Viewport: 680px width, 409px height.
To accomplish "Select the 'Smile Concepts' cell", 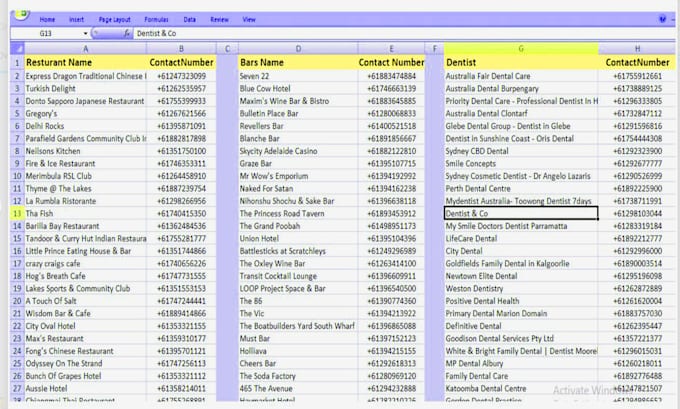I will click(x=521, y=164).
